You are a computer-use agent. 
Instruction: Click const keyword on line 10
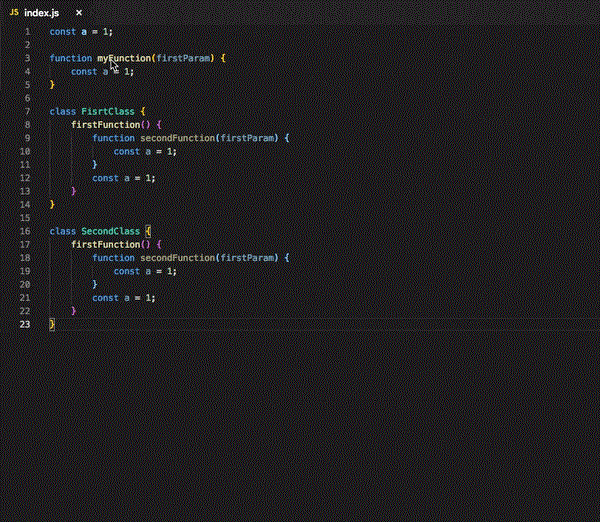[x=127, y=152]
